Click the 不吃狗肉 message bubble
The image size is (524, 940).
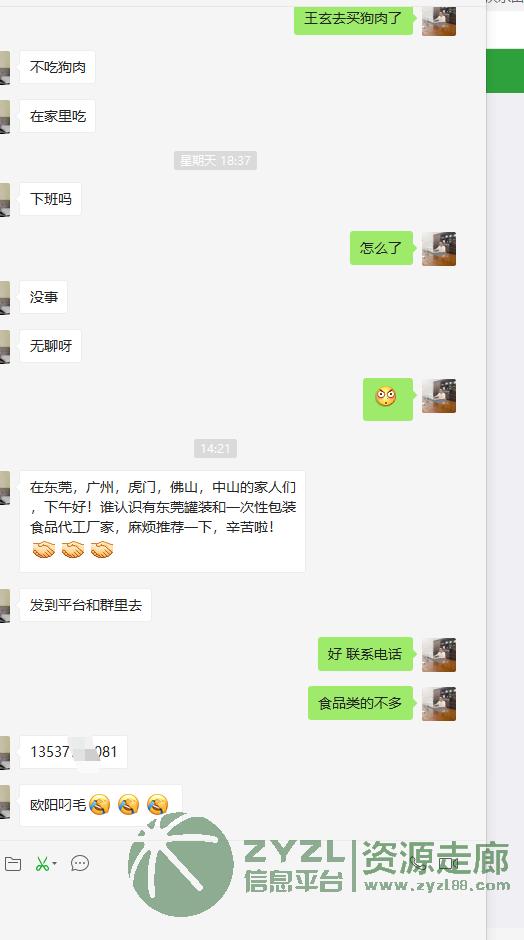(x=58, y=67)
